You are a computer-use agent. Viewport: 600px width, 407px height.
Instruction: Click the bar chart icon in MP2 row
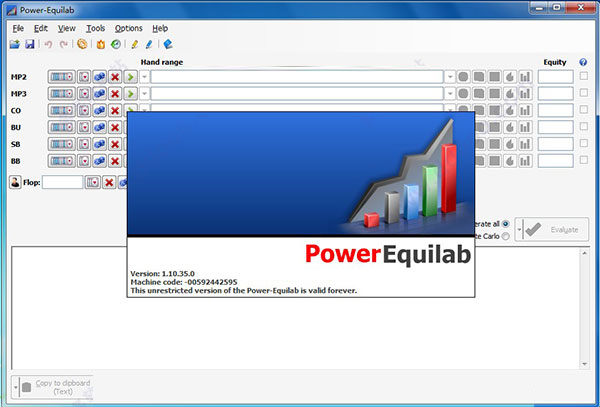point(525,77)
